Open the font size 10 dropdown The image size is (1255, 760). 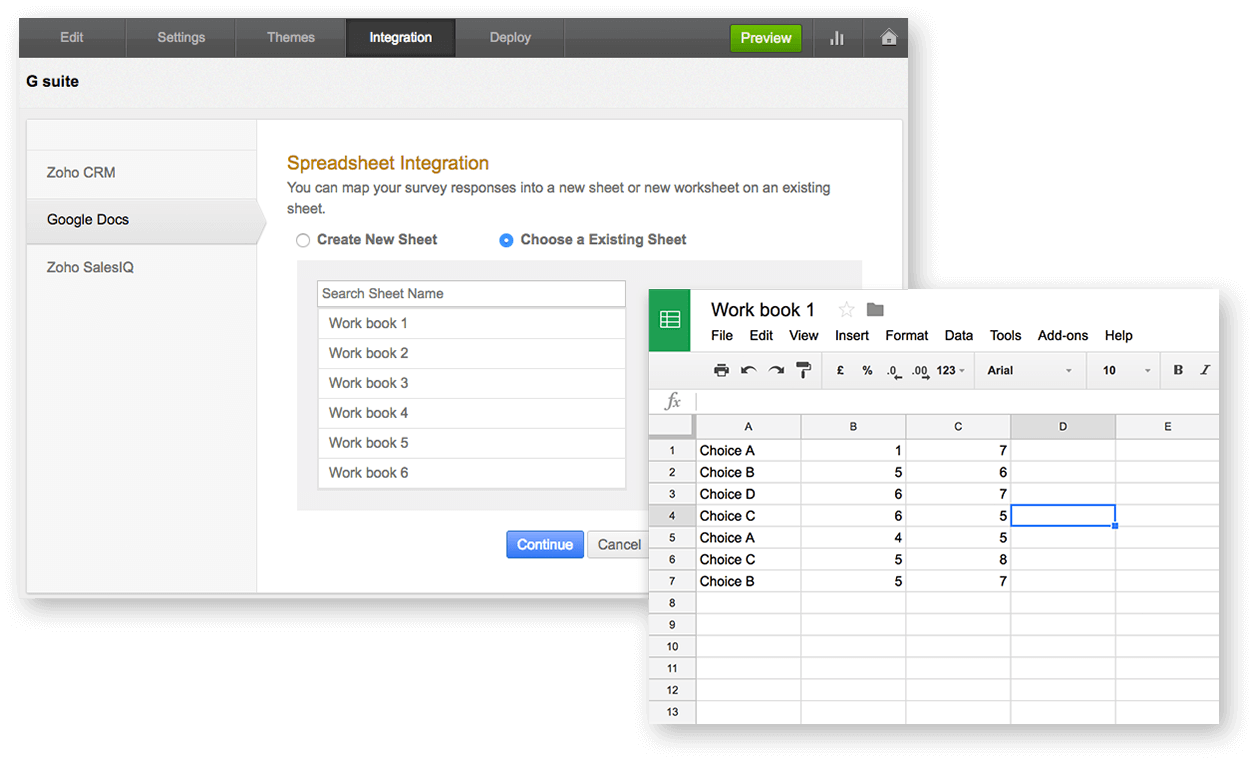pyautogui.click(x=1122, y=370)
